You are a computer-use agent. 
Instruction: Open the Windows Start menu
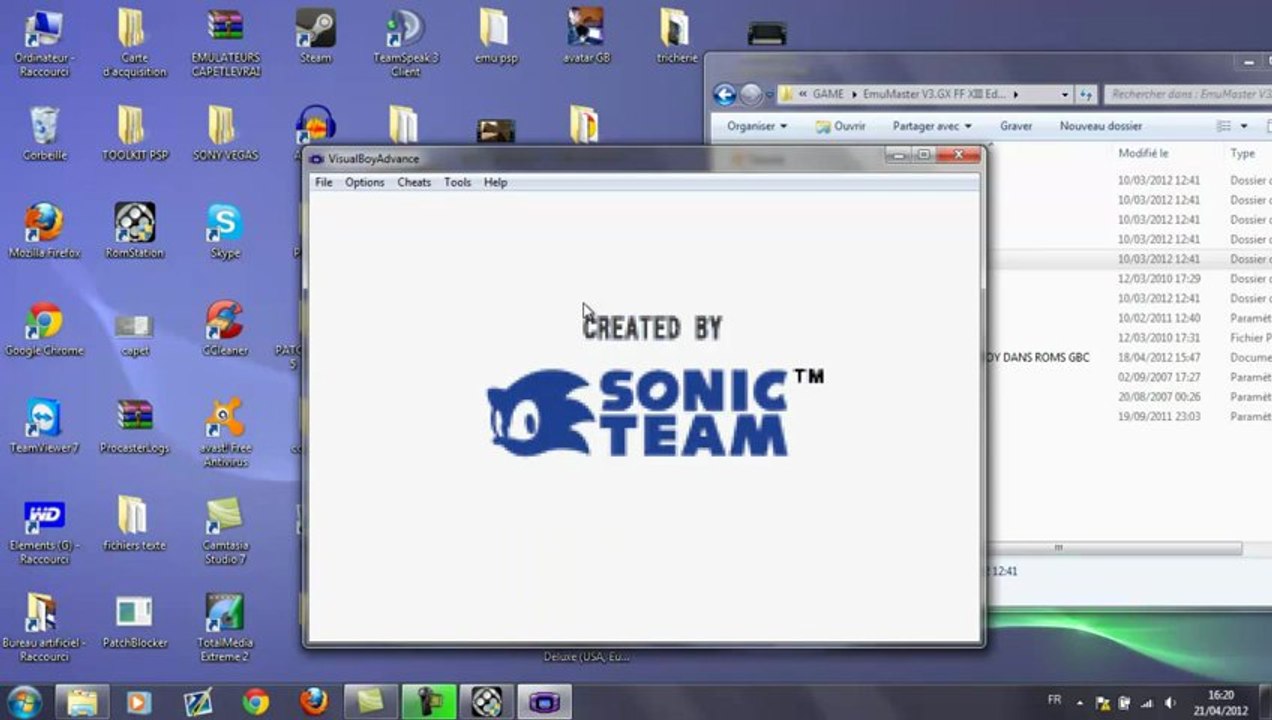(x=22, y=700)
